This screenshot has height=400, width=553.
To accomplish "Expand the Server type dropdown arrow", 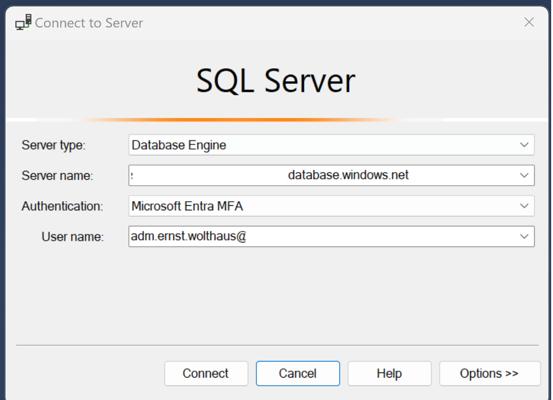I will tap(524, 145).
